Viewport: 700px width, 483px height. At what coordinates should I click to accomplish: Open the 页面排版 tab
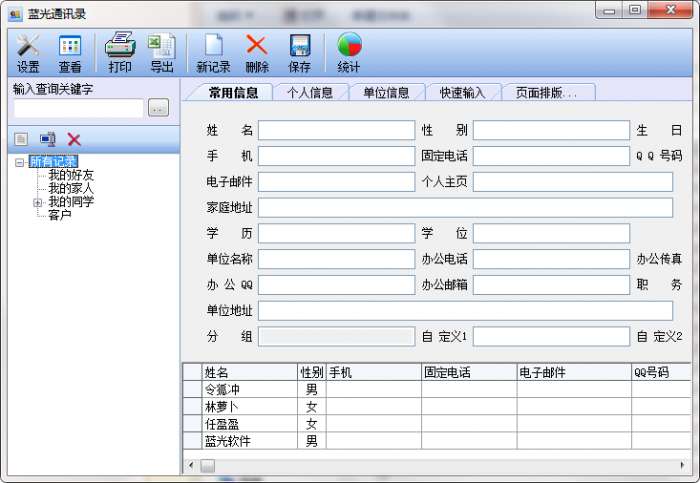547,92
